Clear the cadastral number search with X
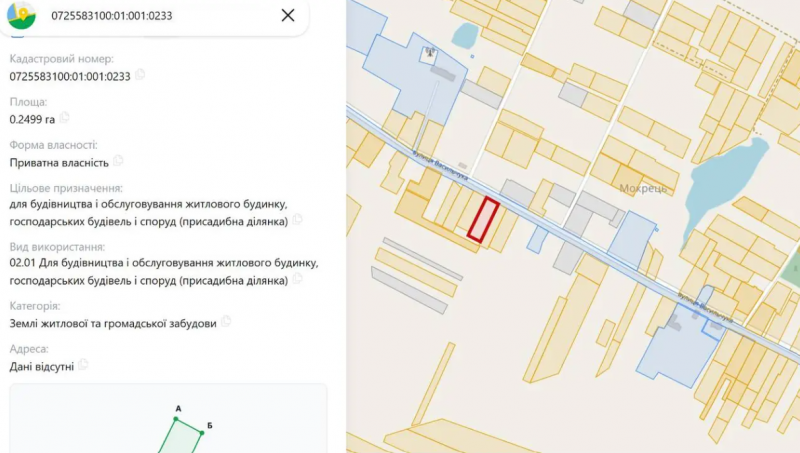Viewport: 800px width, 453px height. point(288,15)
